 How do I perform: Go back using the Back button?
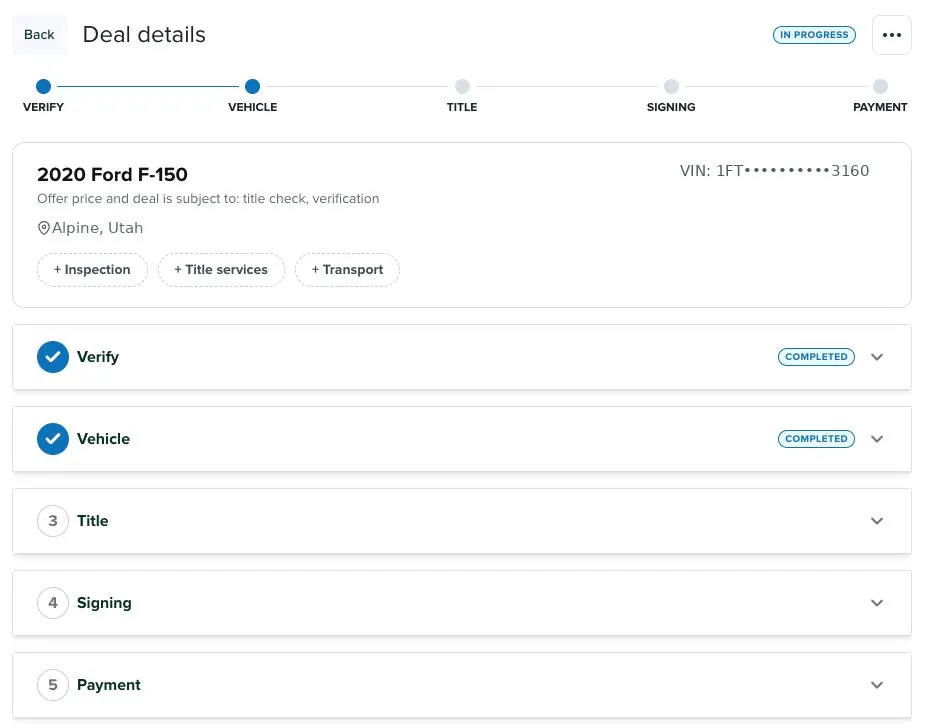click(x=39, y=35)
